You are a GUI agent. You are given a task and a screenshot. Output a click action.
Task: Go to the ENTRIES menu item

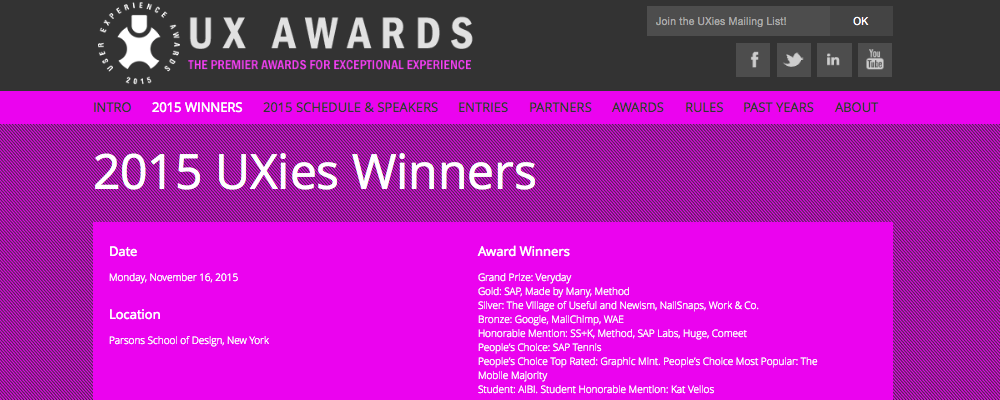pos(483,107)
